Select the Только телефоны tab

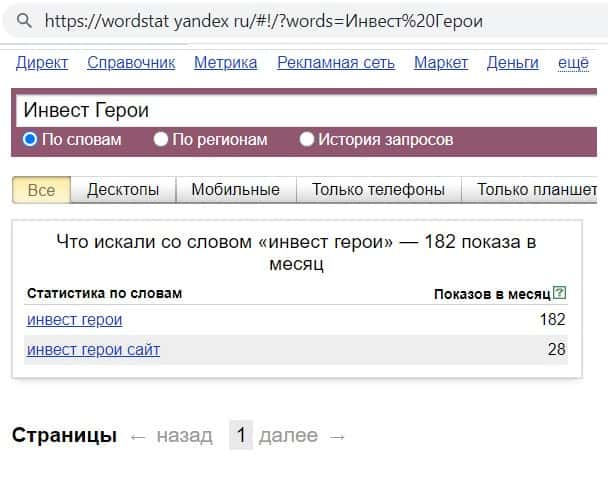pyautogui.click(x=378, y=189)
